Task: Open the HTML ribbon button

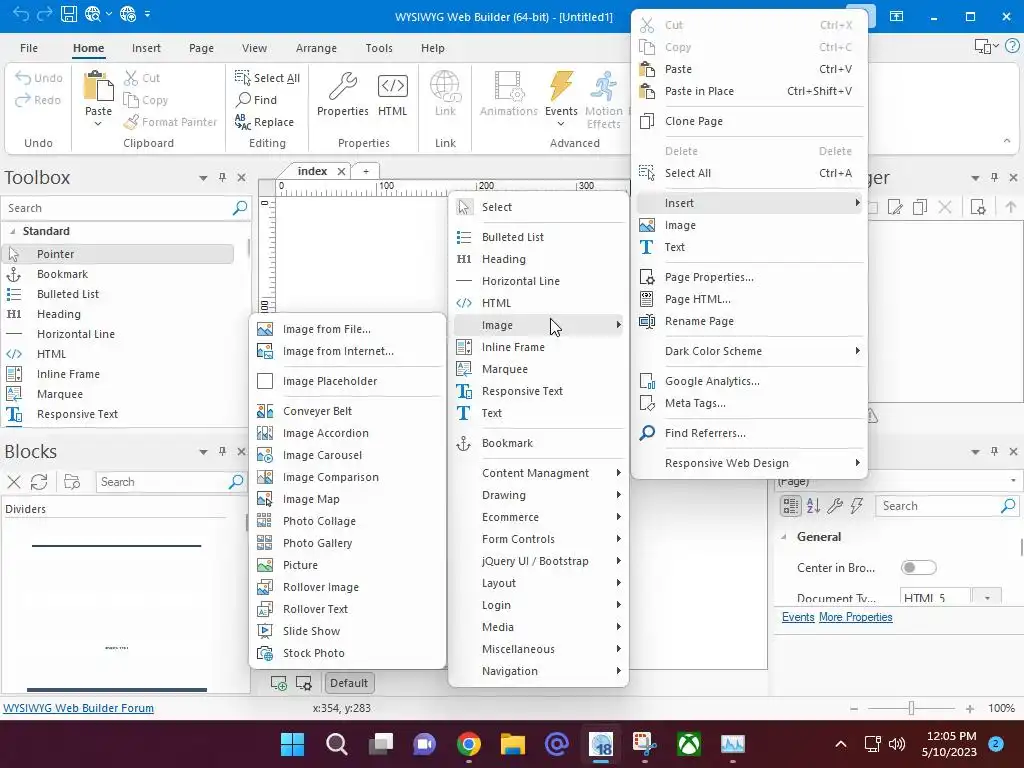Action: 392,95
